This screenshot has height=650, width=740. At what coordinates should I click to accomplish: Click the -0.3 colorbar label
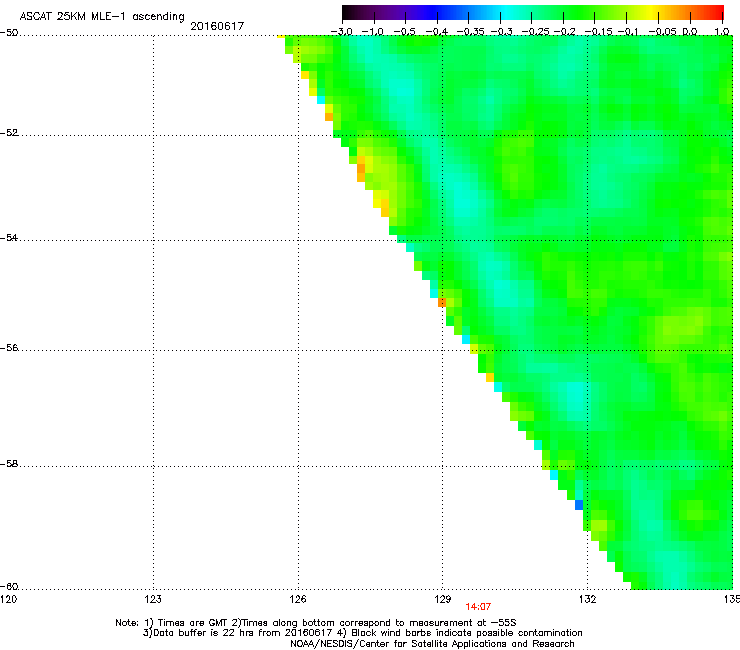tap(502, 32)
